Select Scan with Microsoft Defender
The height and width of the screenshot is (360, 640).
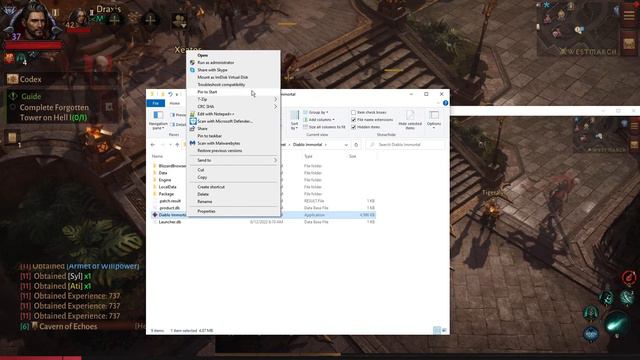pos(225,121)
